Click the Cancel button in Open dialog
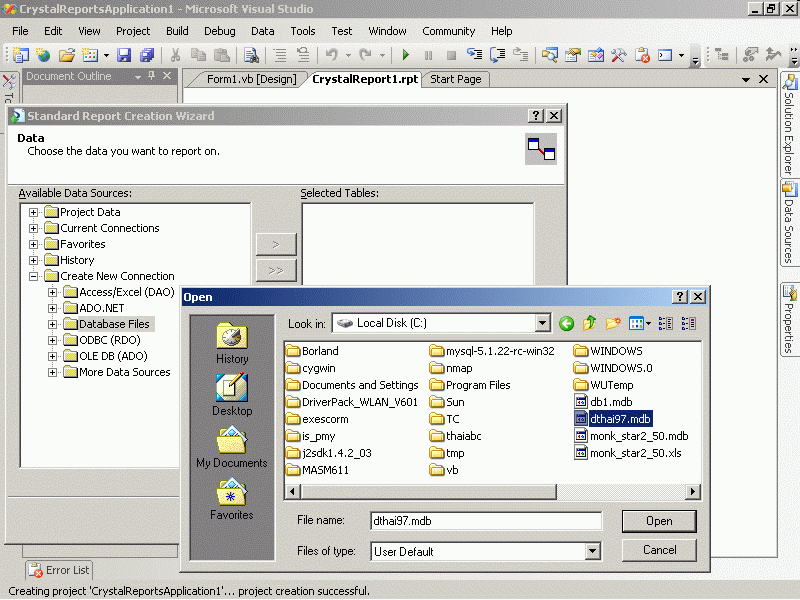This screenshot has height=600, width=800. tap(659, 550)
